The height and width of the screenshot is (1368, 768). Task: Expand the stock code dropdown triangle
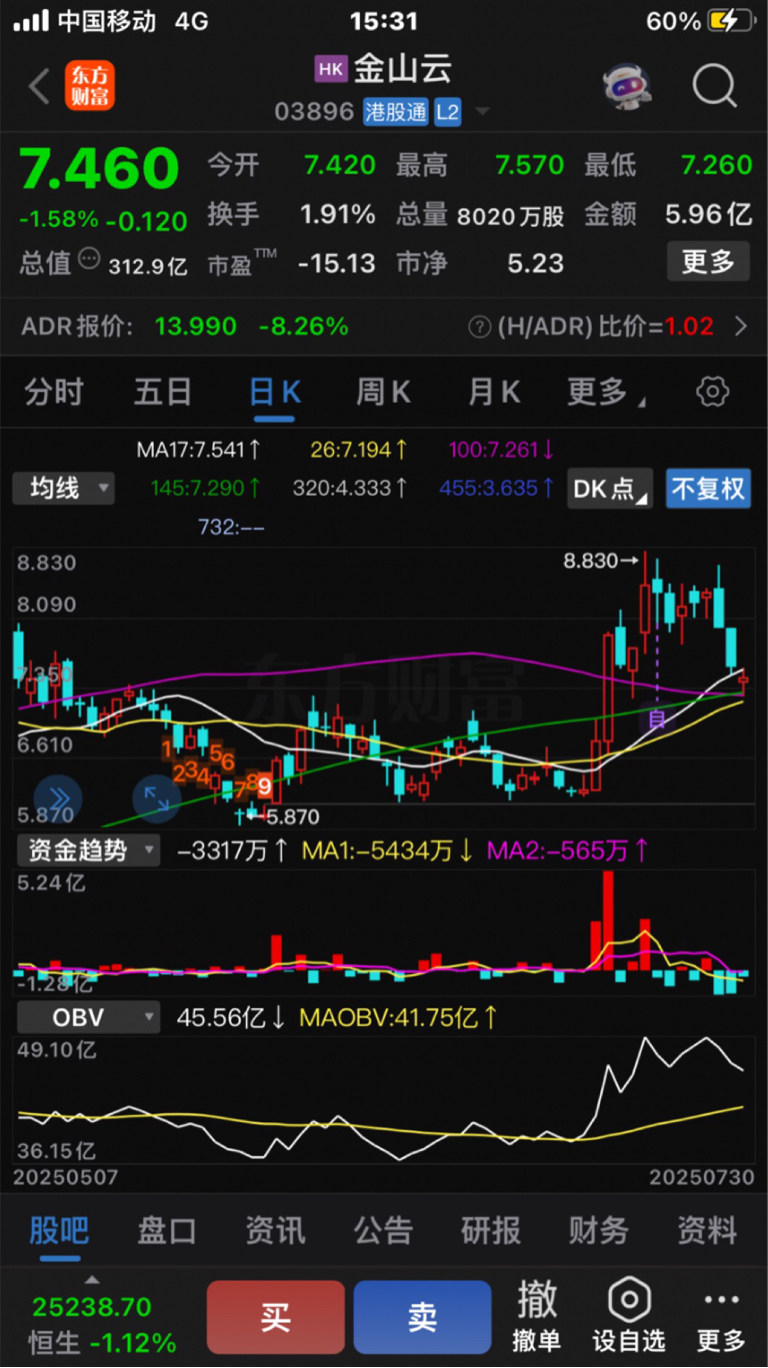click(483, 112)
